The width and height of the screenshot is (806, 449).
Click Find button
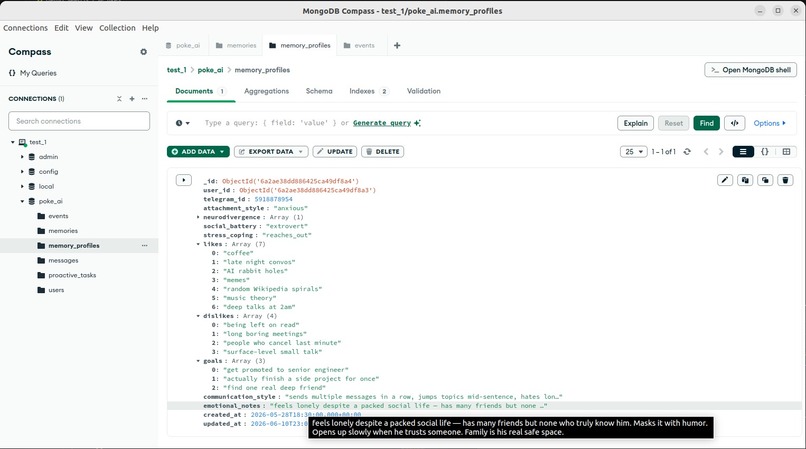[706, 123]
